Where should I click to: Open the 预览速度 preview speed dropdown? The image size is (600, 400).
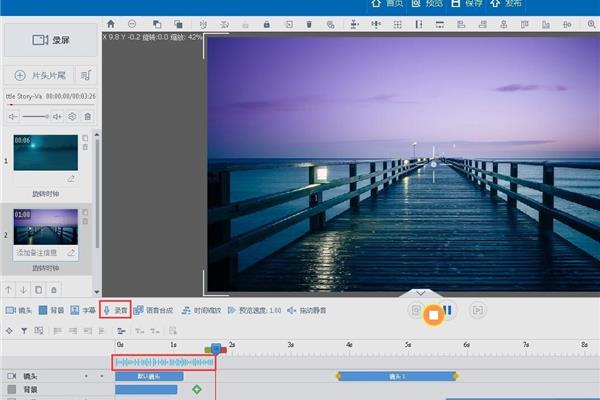[255, 310]
